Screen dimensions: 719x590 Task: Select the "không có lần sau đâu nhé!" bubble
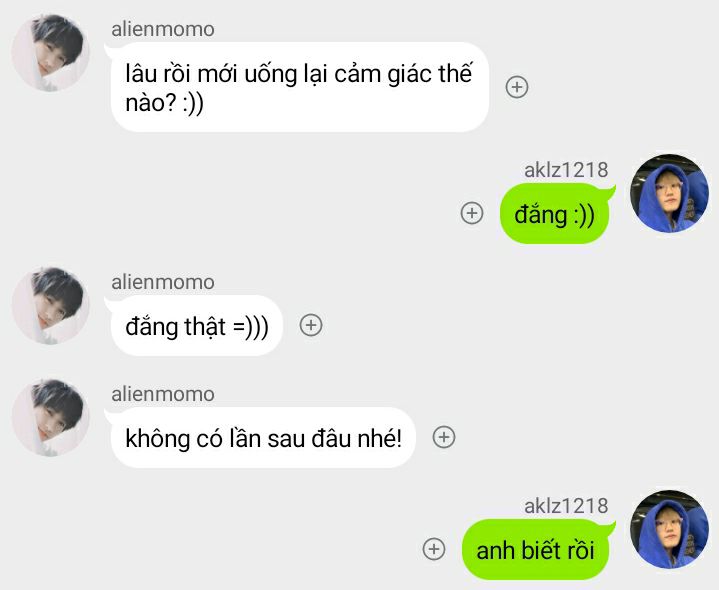(x=263, y=437)
